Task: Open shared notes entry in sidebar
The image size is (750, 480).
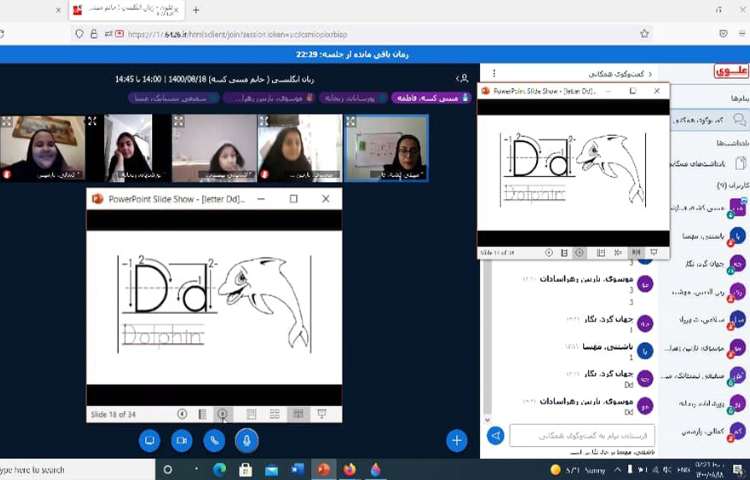Action: pos(710,164)
